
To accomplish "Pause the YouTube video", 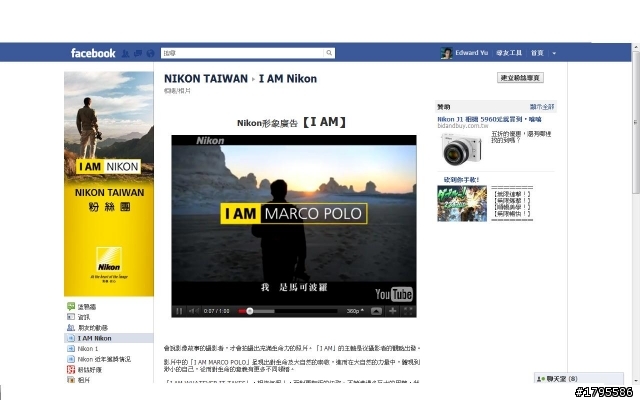I will pyautogui.click(x=179, y=311).
